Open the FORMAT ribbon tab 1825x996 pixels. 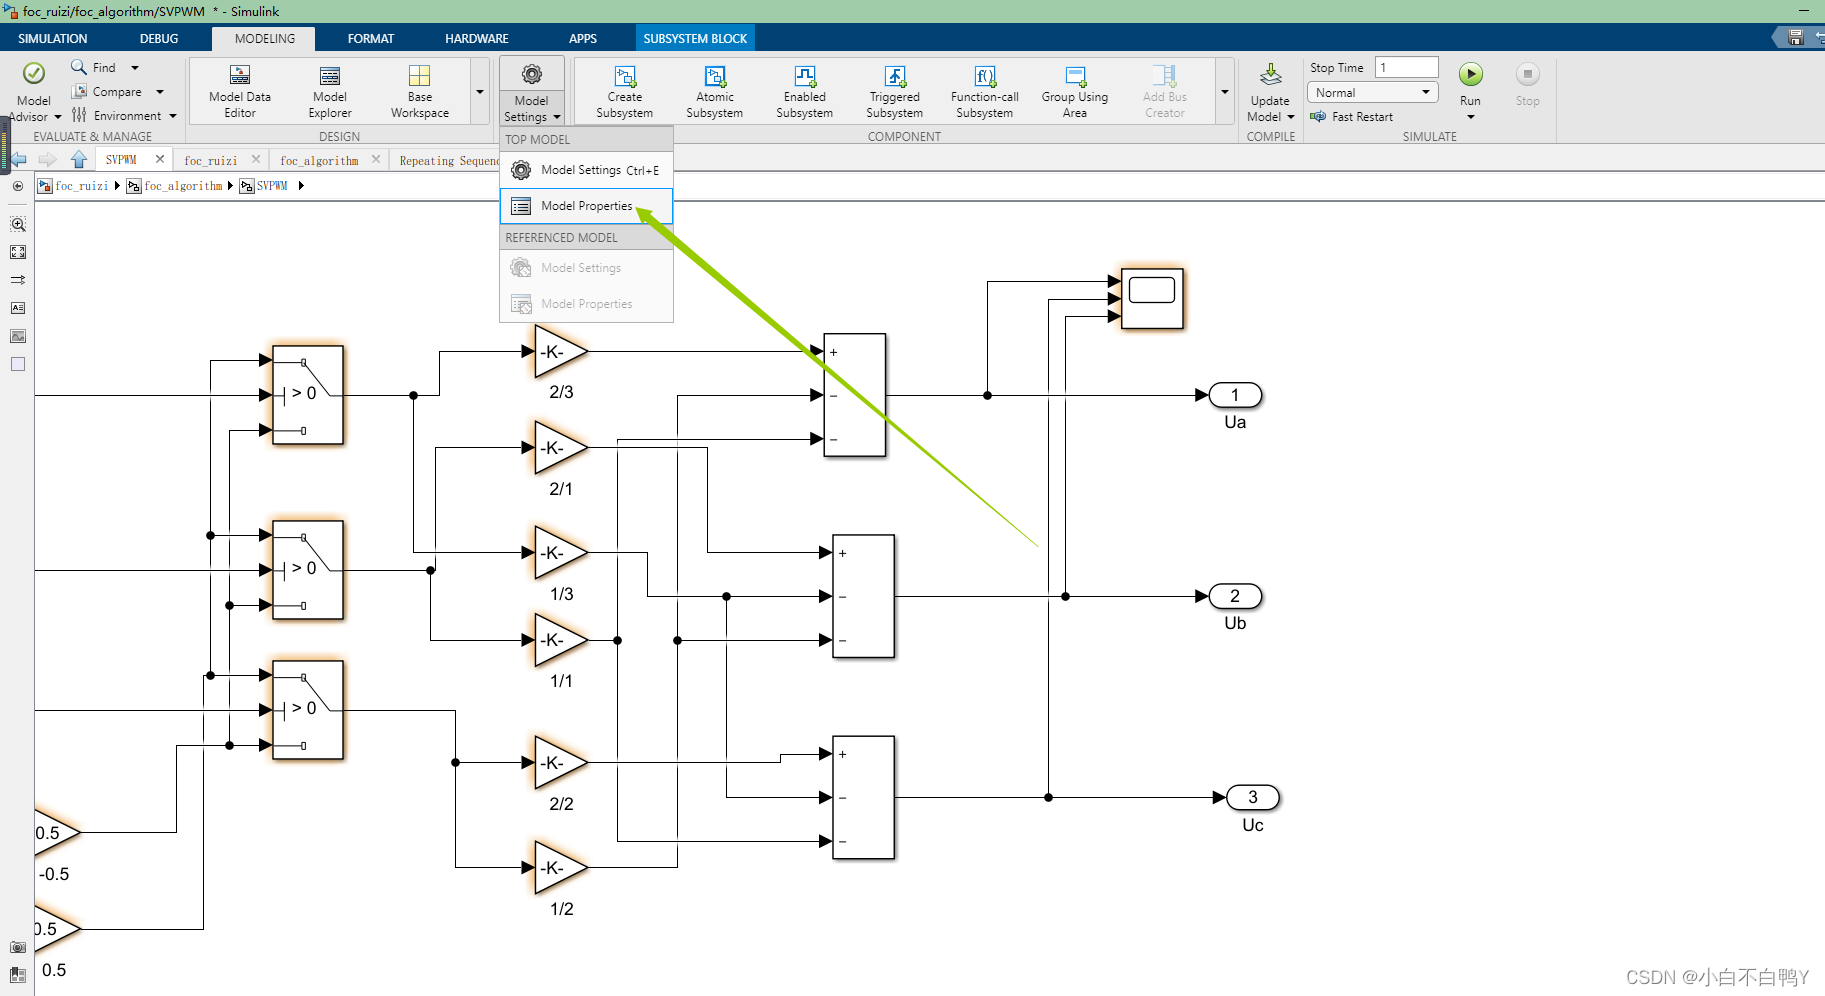point(371,39)
